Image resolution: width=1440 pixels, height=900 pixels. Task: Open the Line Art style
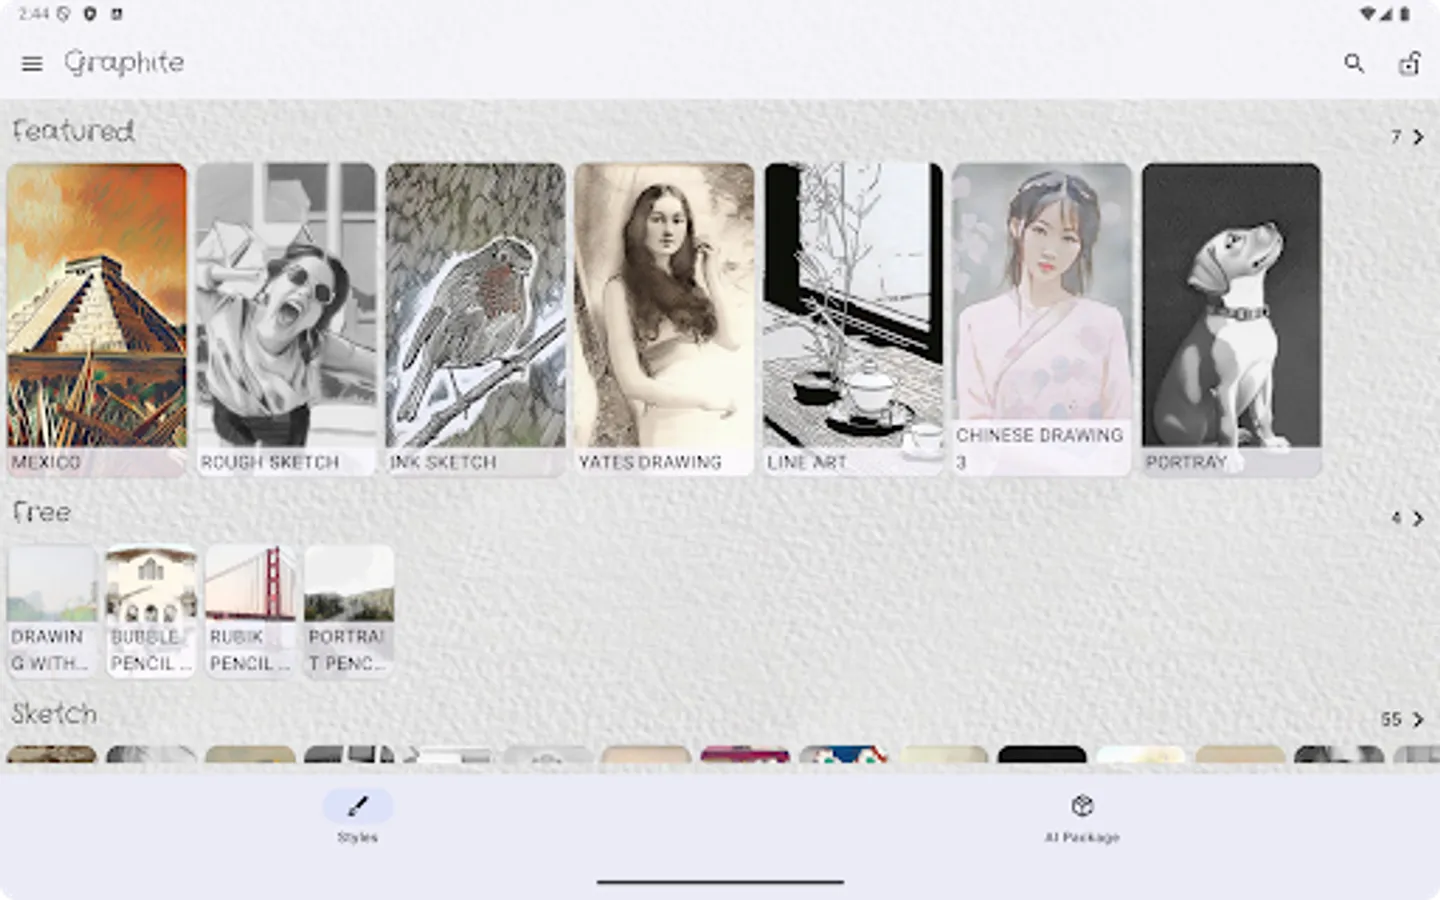pos(853,319)
